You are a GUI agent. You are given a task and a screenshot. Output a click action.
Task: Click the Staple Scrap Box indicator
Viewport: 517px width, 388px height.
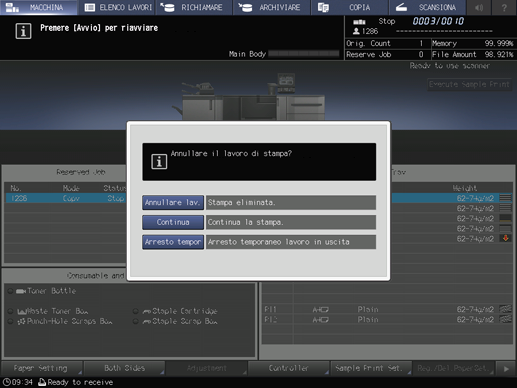pyautogui.click(x=136, y=321)
